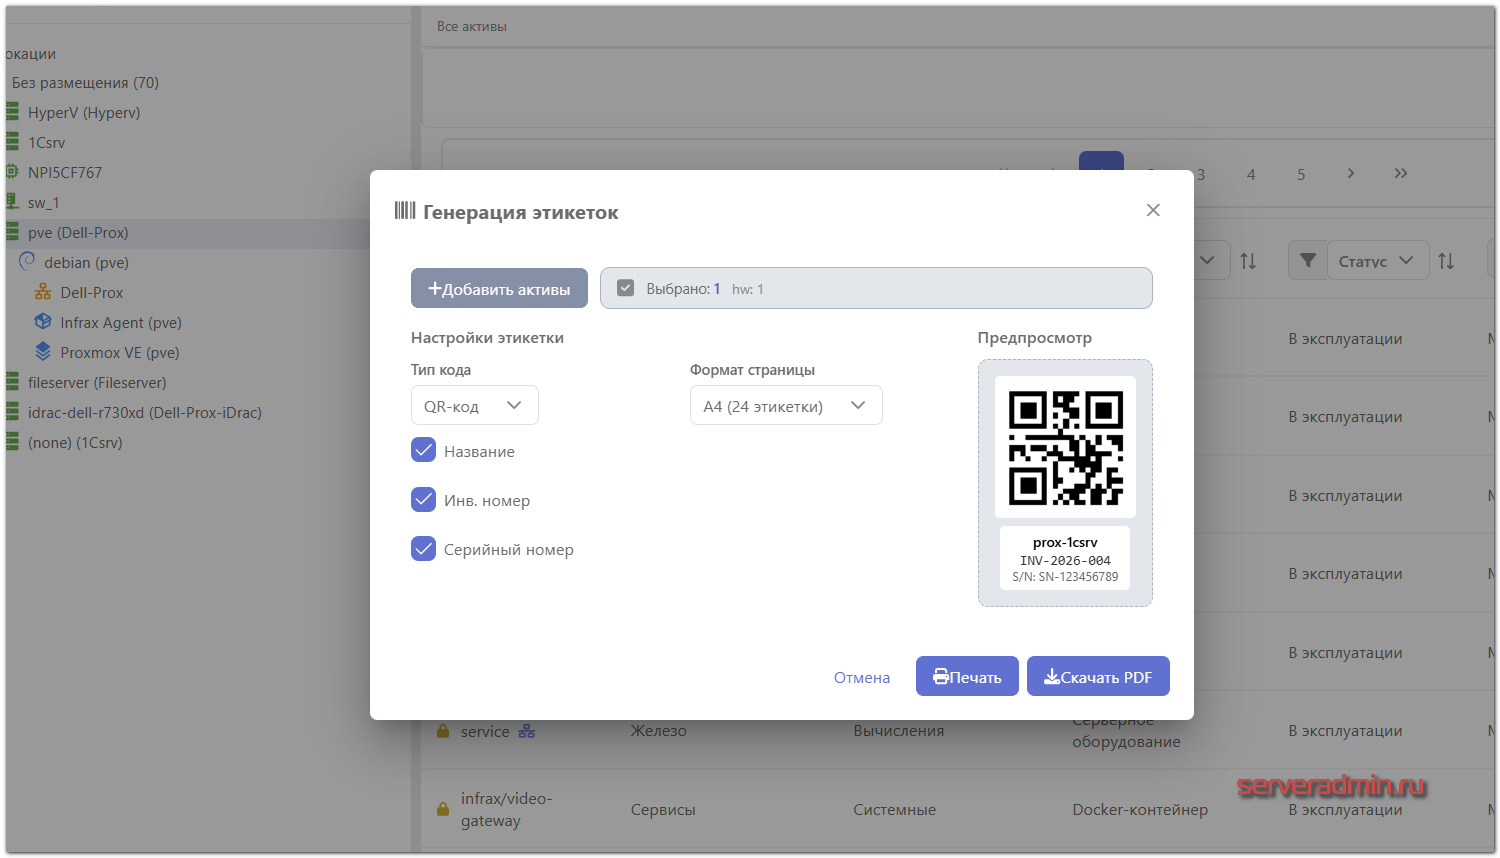Disable the Серийный номер checkbox
Screen dimensions: 1500x858
click(x=424, y=549)
